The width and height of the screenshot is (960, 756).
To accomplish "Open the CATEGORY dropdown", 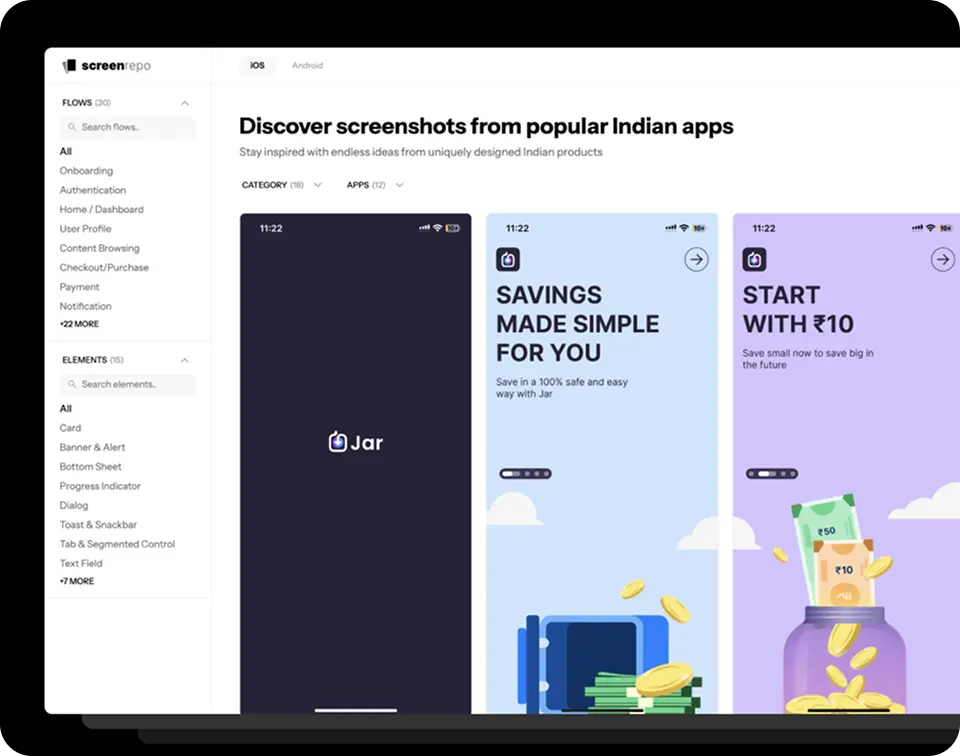I will [282, 185].
